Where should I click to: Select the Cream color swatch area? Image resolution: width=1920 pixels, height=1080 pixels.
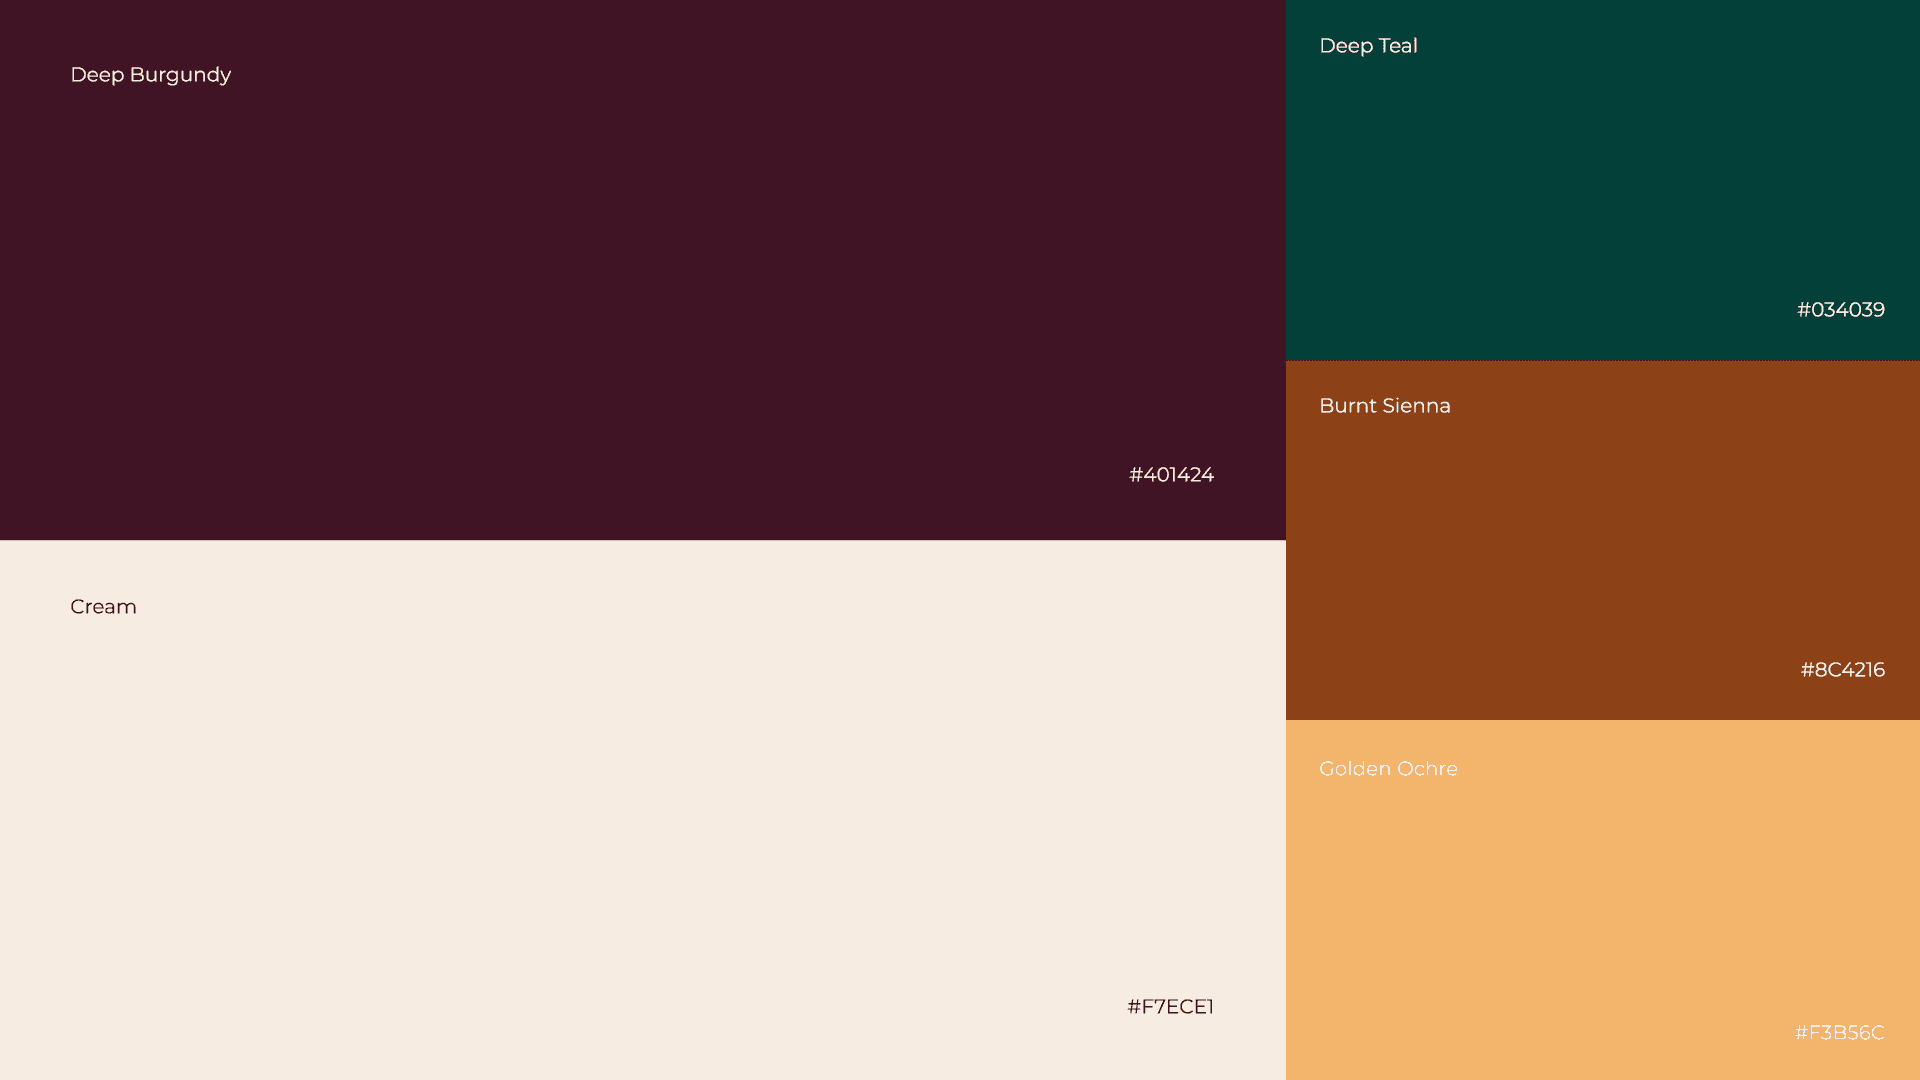[x=640, y=810]
